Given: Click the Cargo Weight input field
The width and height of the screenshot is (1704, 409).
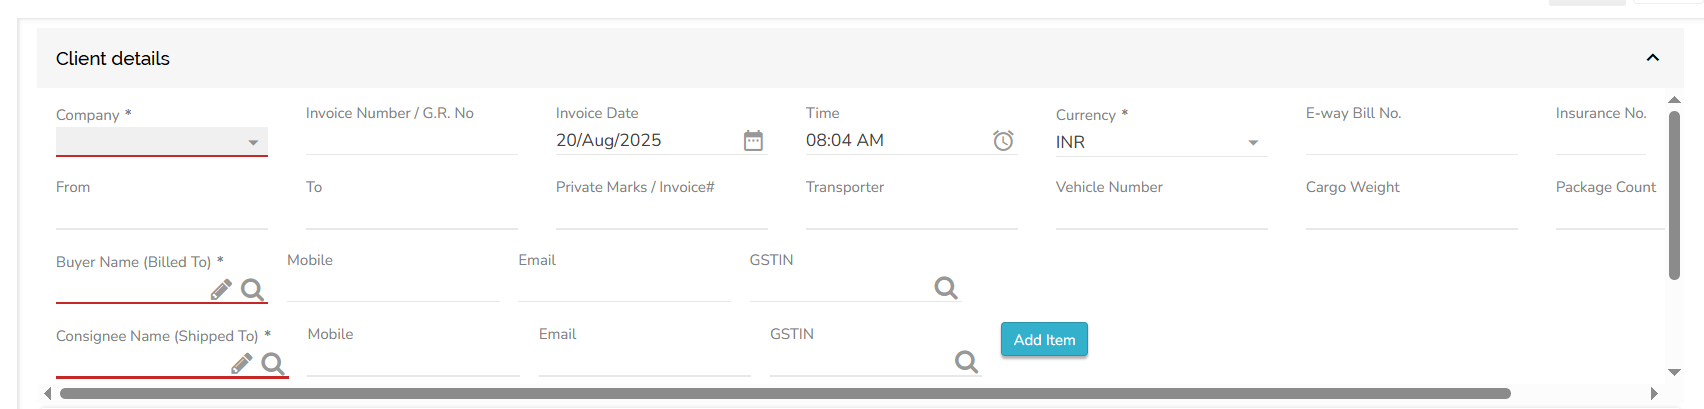Looking at the screenshot, I should point(1412,214).
